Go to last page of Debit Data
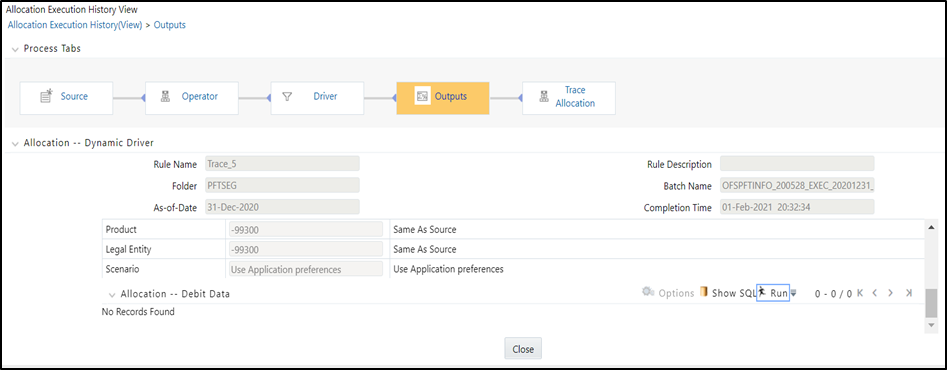The image size is (947, 370). [908, 293]
